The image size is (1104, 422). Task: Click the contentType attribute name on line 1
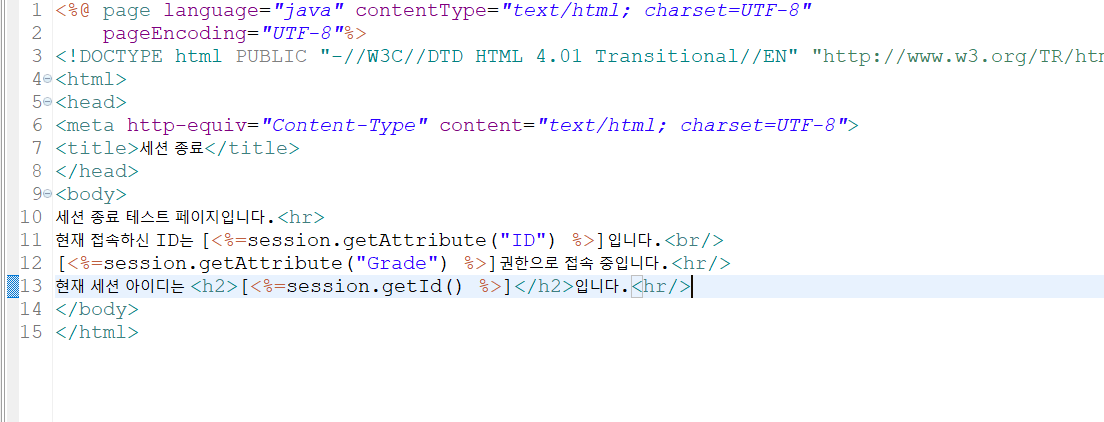[x=422, y=11]
